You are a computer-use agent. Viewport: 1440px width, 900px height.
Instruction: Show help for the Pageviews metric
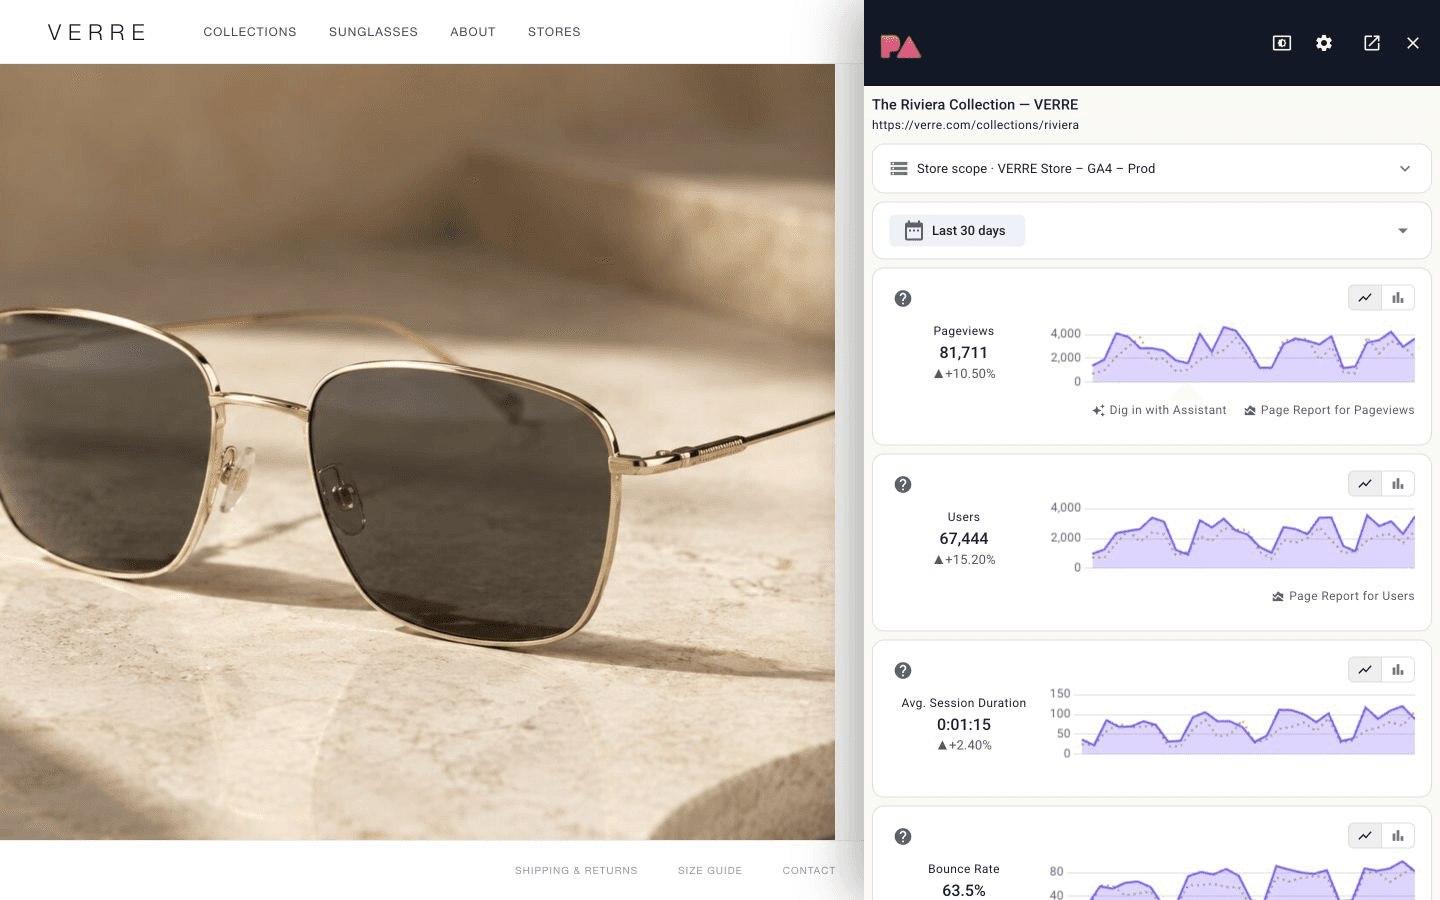(x=903, y=298)
